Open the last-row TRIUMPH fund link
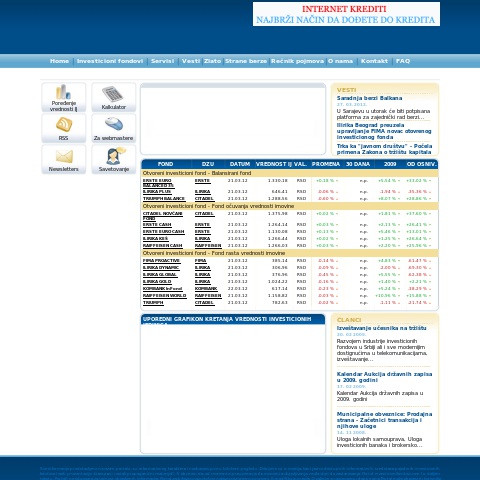480x480 pixels. [153, 303]
